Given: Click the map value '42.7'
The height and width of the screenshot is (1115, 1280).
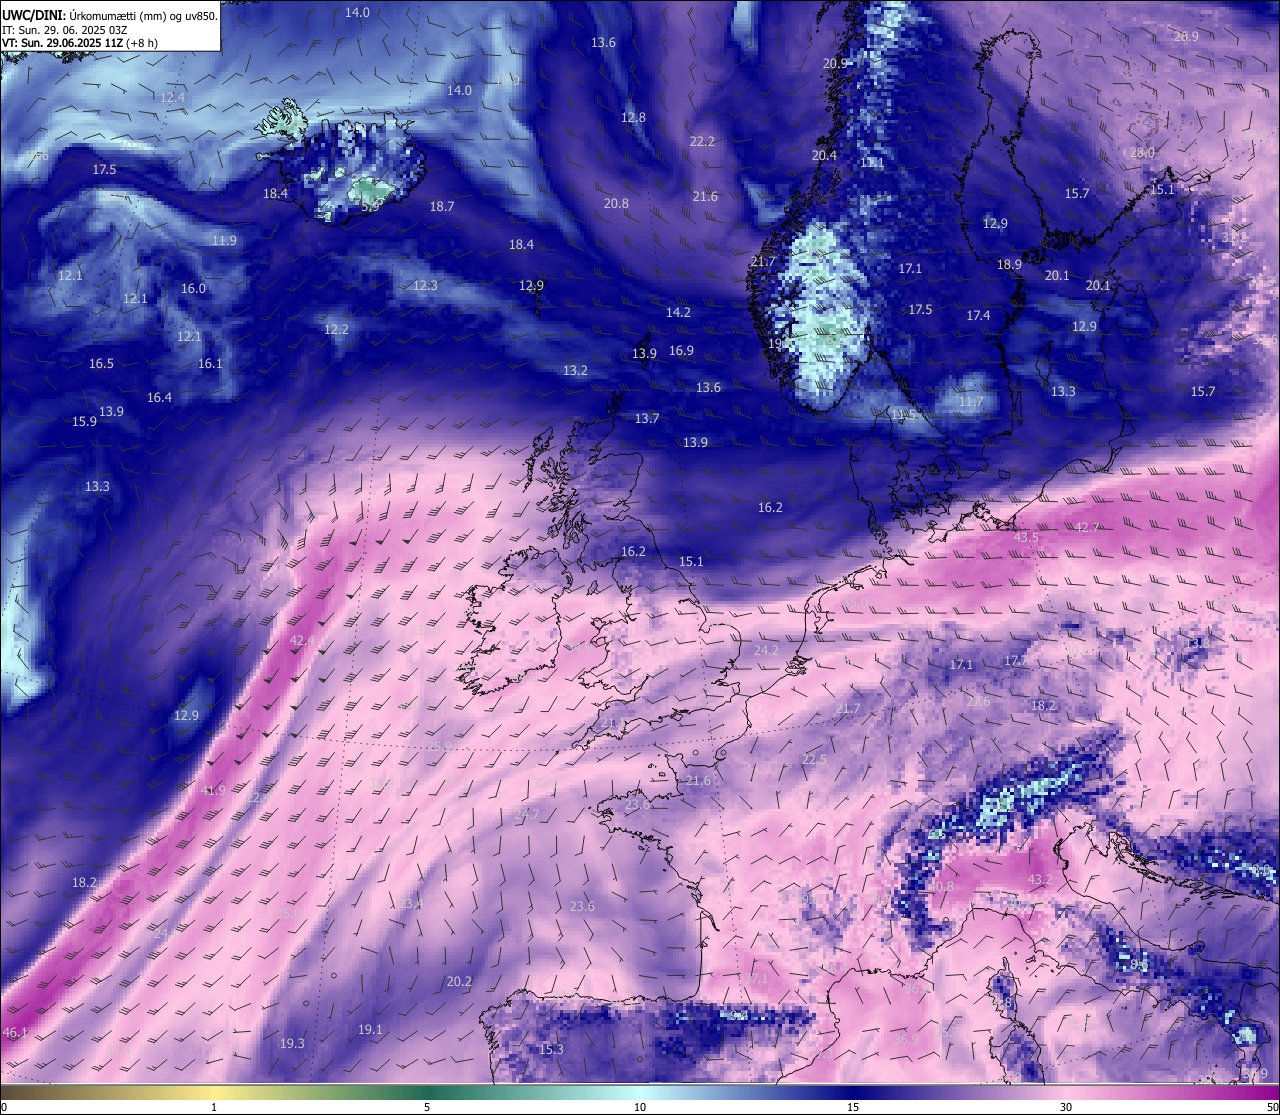Looking at the screenshot, I should [x=1086, y=527].
